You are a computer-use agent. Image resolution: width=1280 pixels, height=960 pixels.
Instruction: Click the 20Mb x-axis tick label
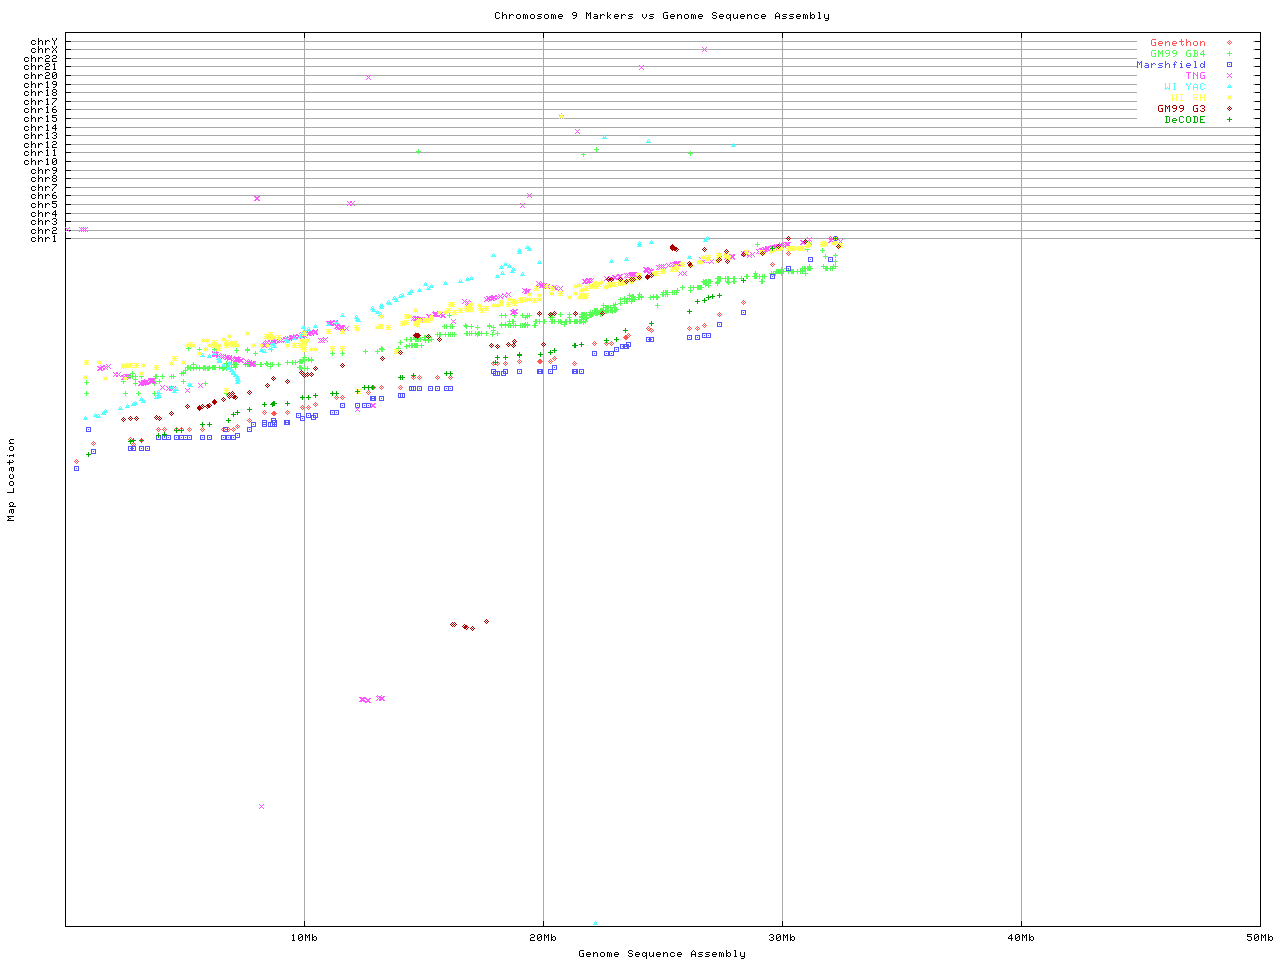tap(543, 937)
